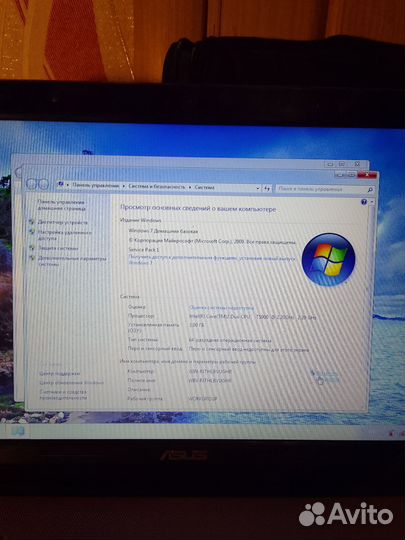405x540 pixels.
Task: Click the processor Intel Core2 Duo value
Action: (252, 317)
